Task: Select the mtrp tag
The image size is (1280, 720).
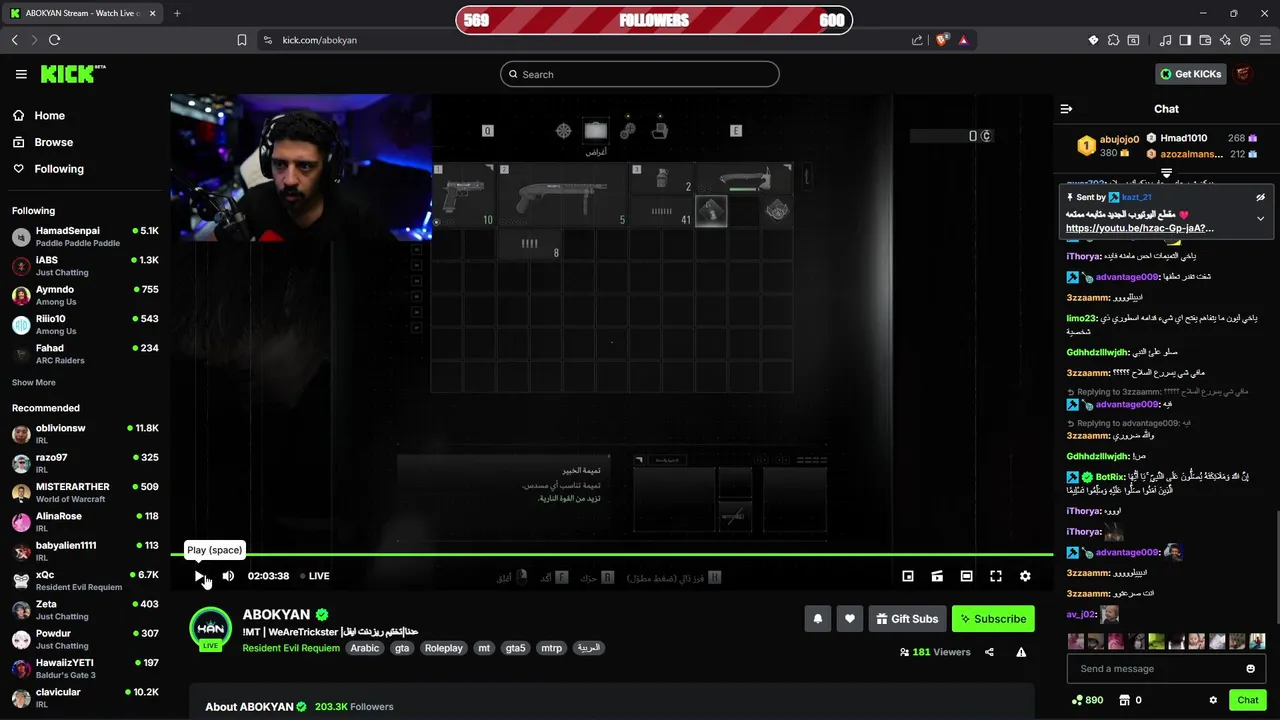Action: (552, 648)
